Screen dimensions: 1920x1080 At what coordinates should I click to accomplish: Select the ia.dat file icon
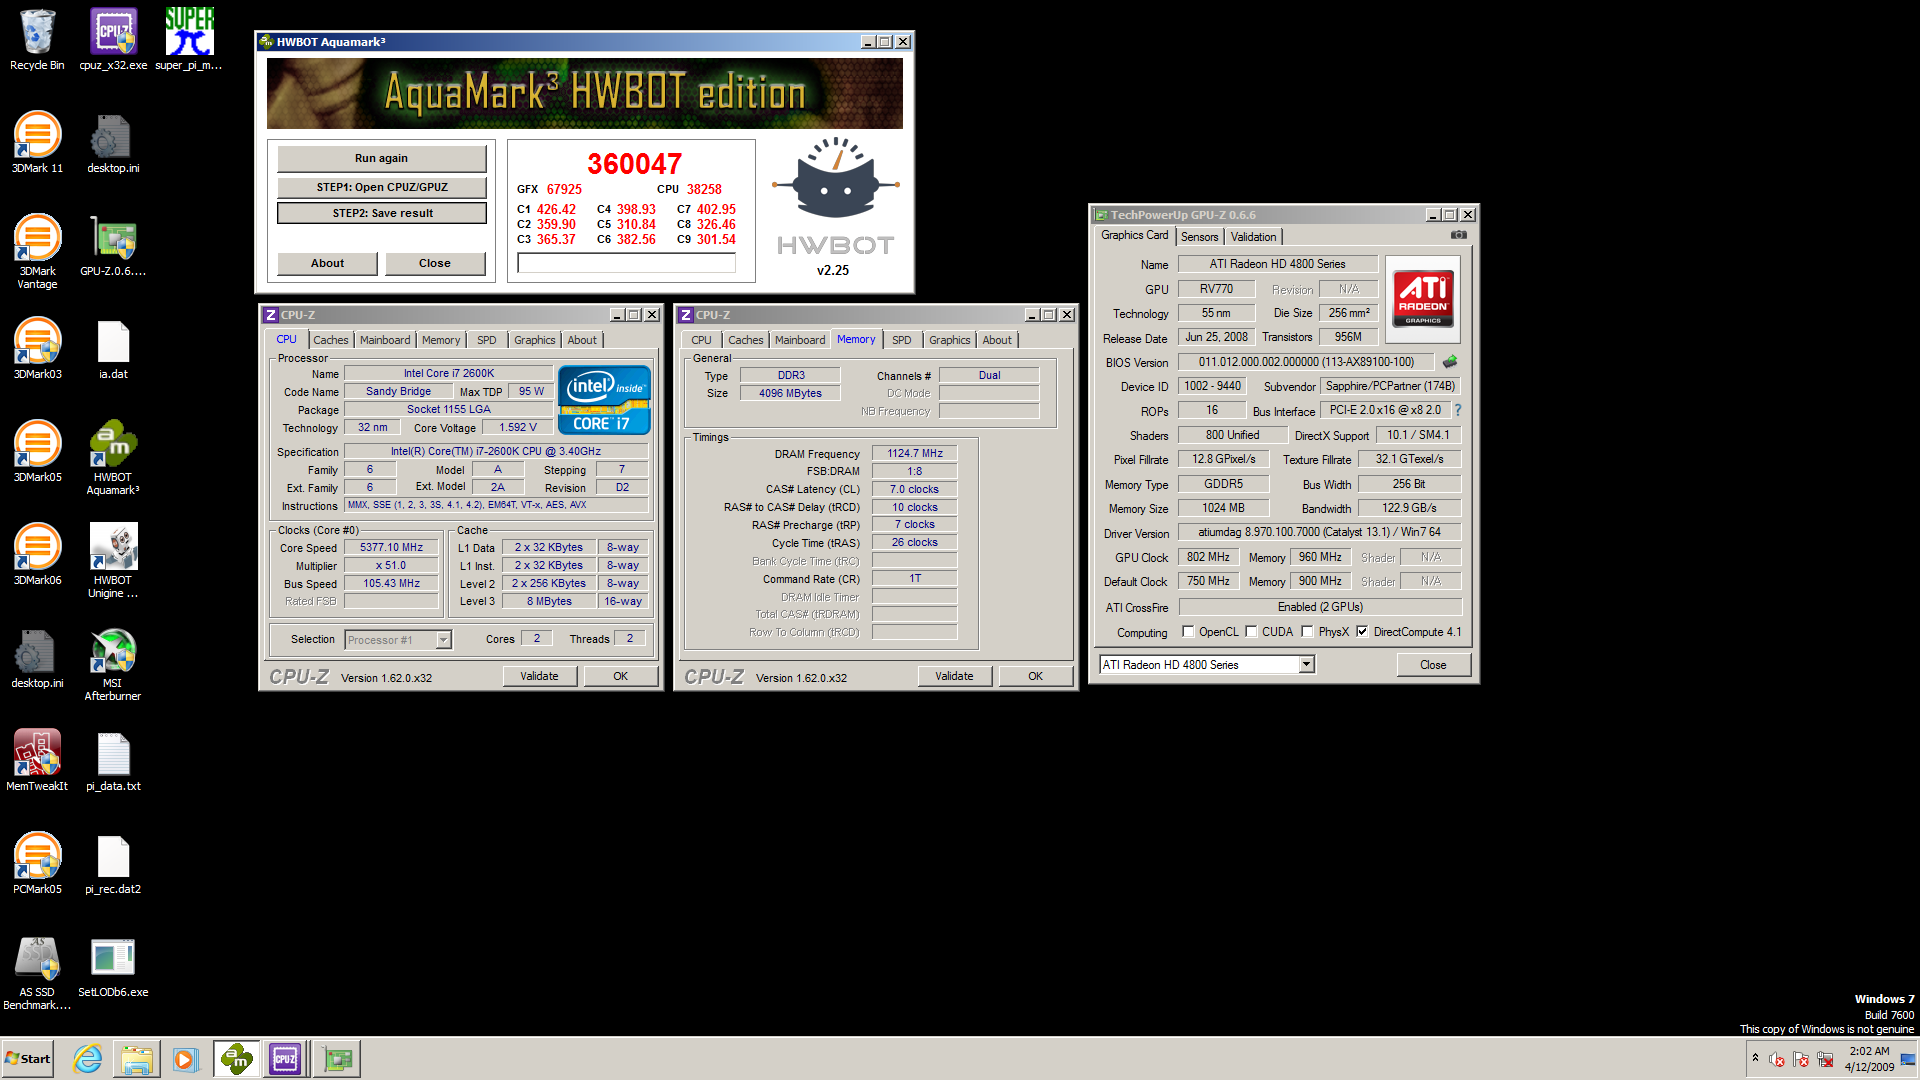(x=113, y=349)
